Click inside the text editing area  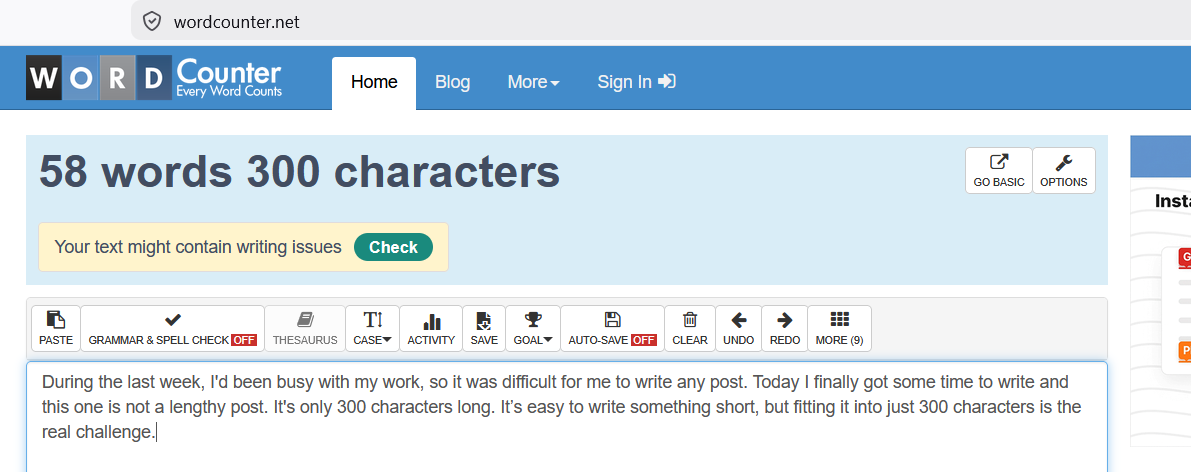coord(567,417)
